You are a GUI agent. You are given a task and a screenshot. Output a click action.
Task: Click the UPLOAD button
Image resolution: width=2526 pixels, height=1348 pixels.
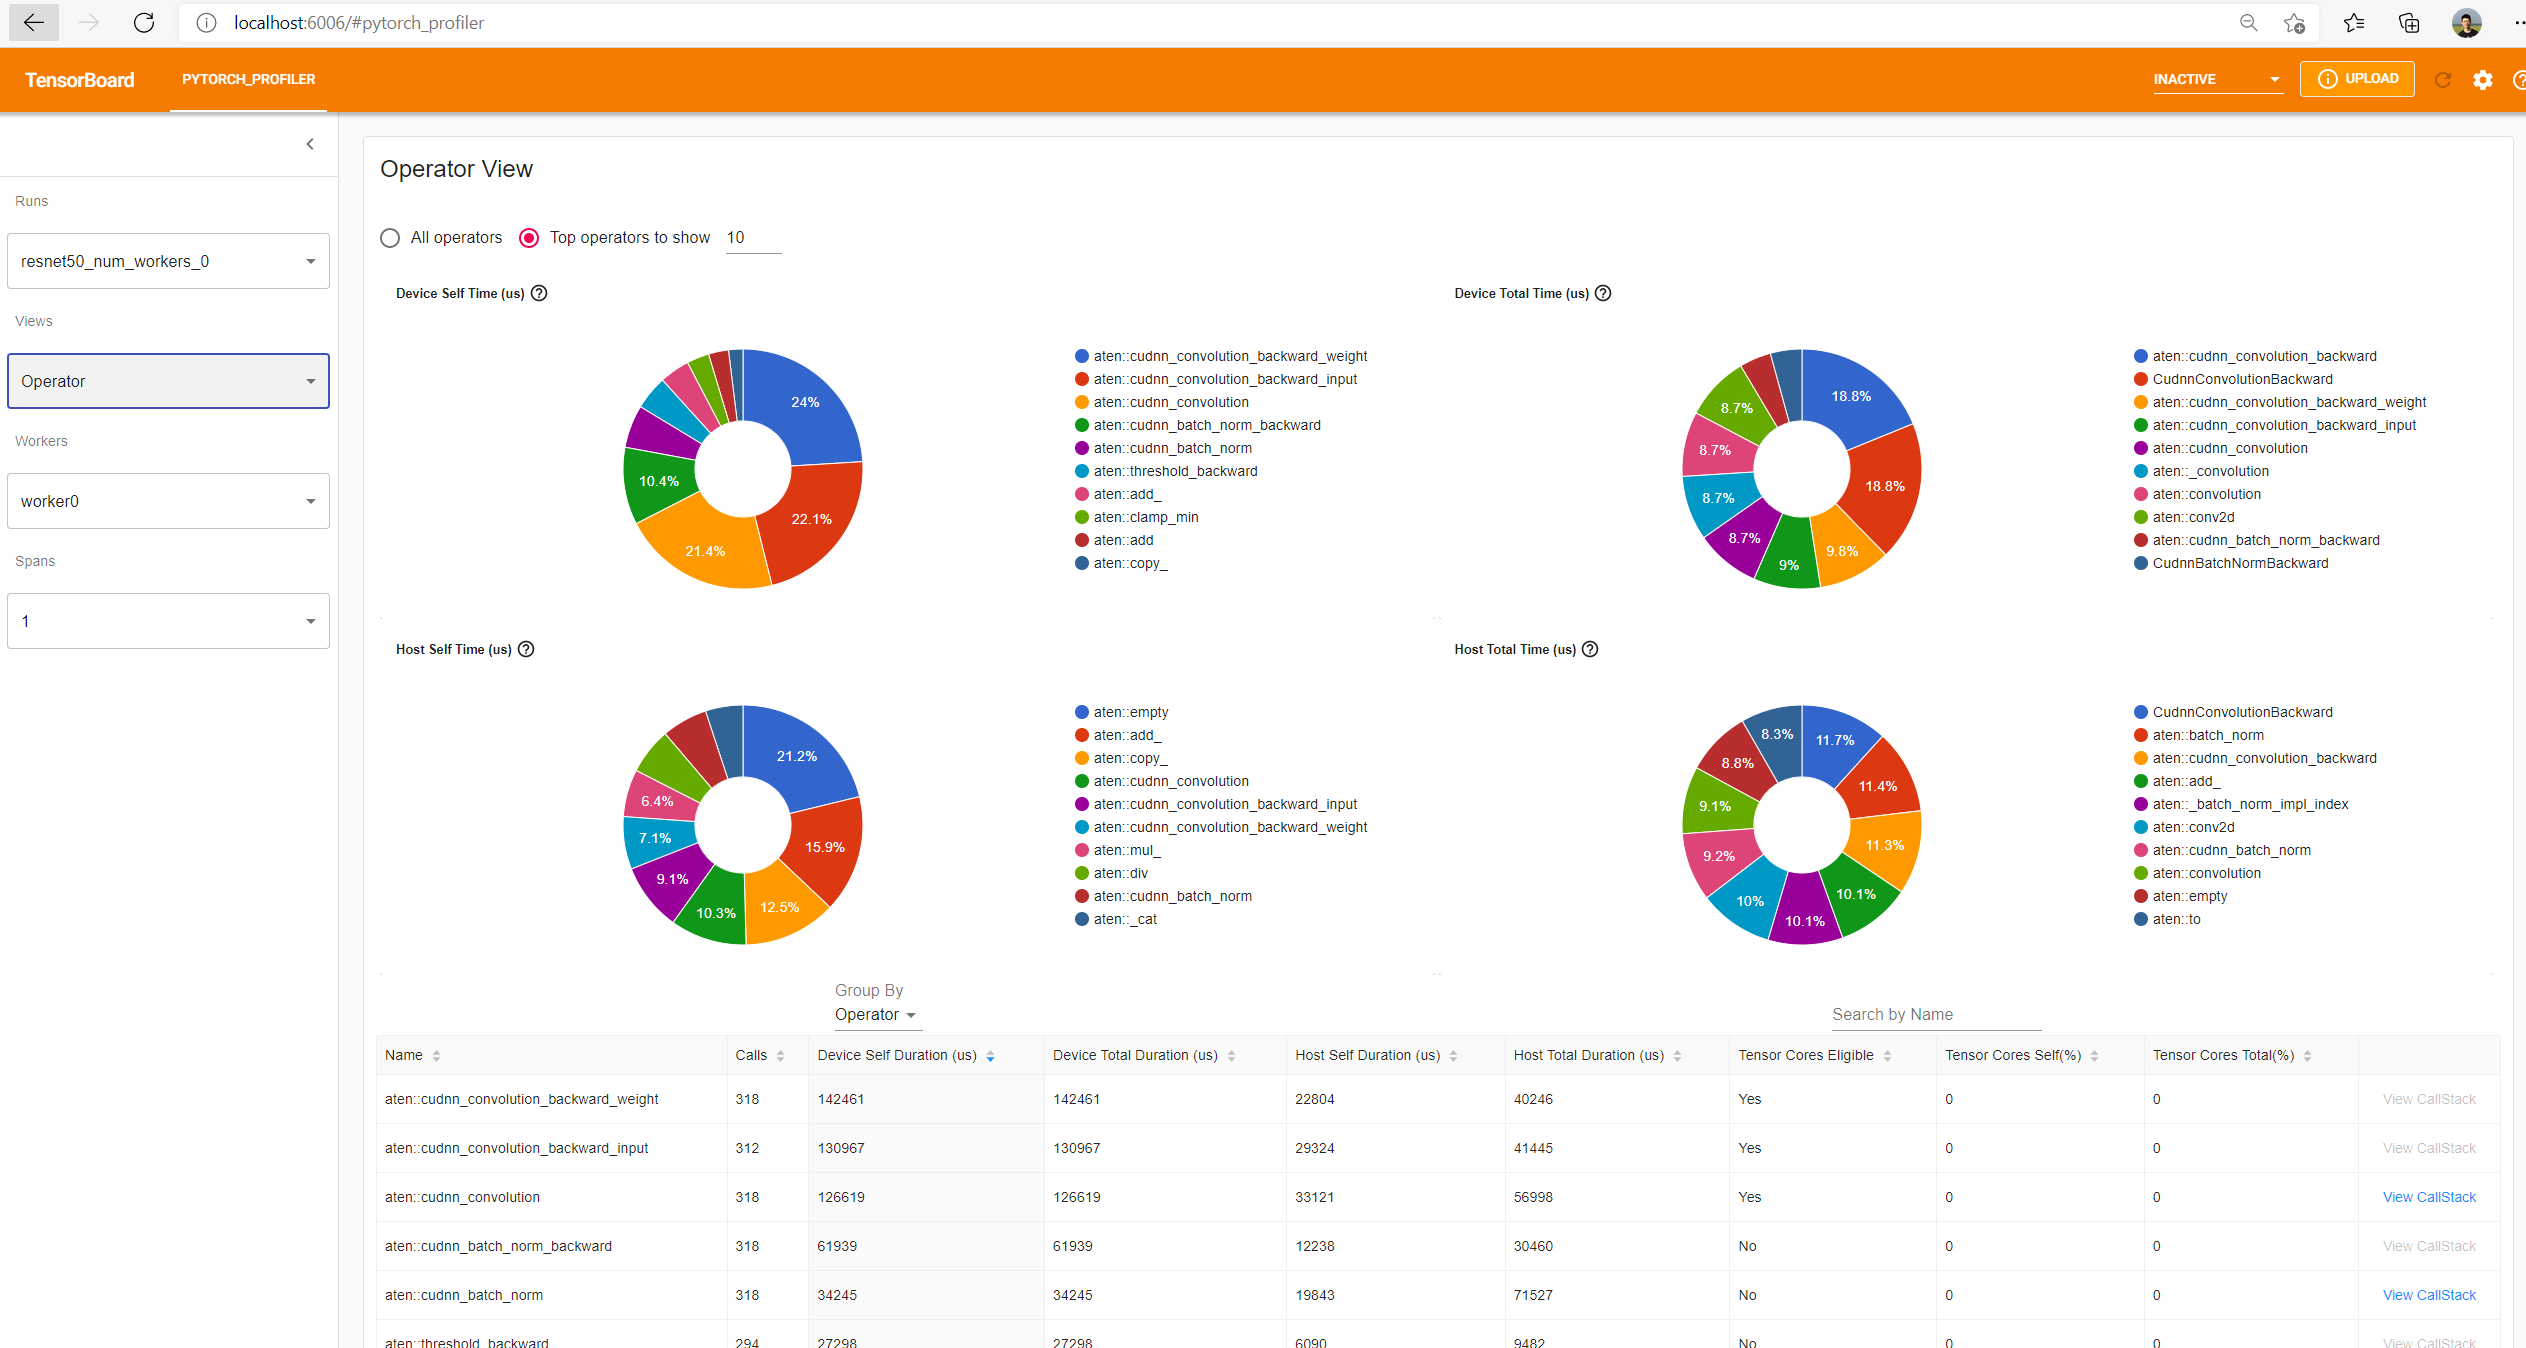click(2357, 79)
